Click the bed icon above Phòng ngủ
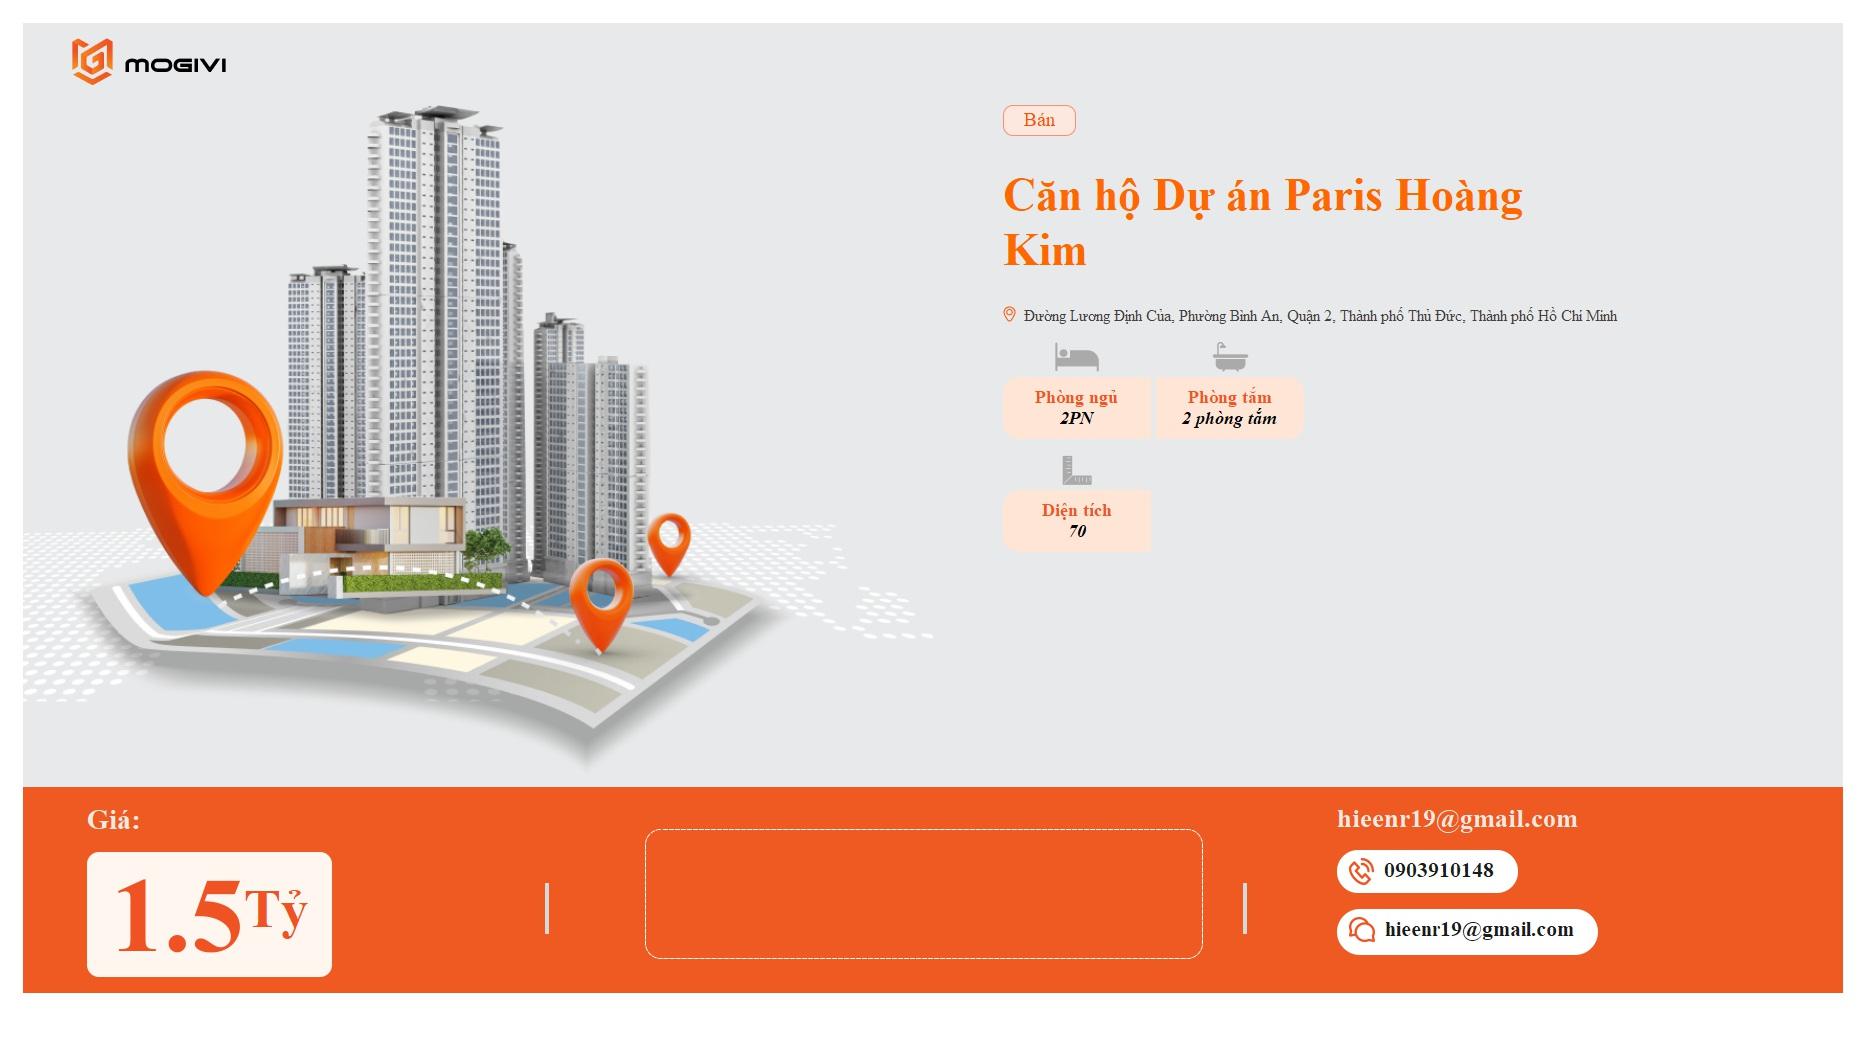 coord(1077,357)
